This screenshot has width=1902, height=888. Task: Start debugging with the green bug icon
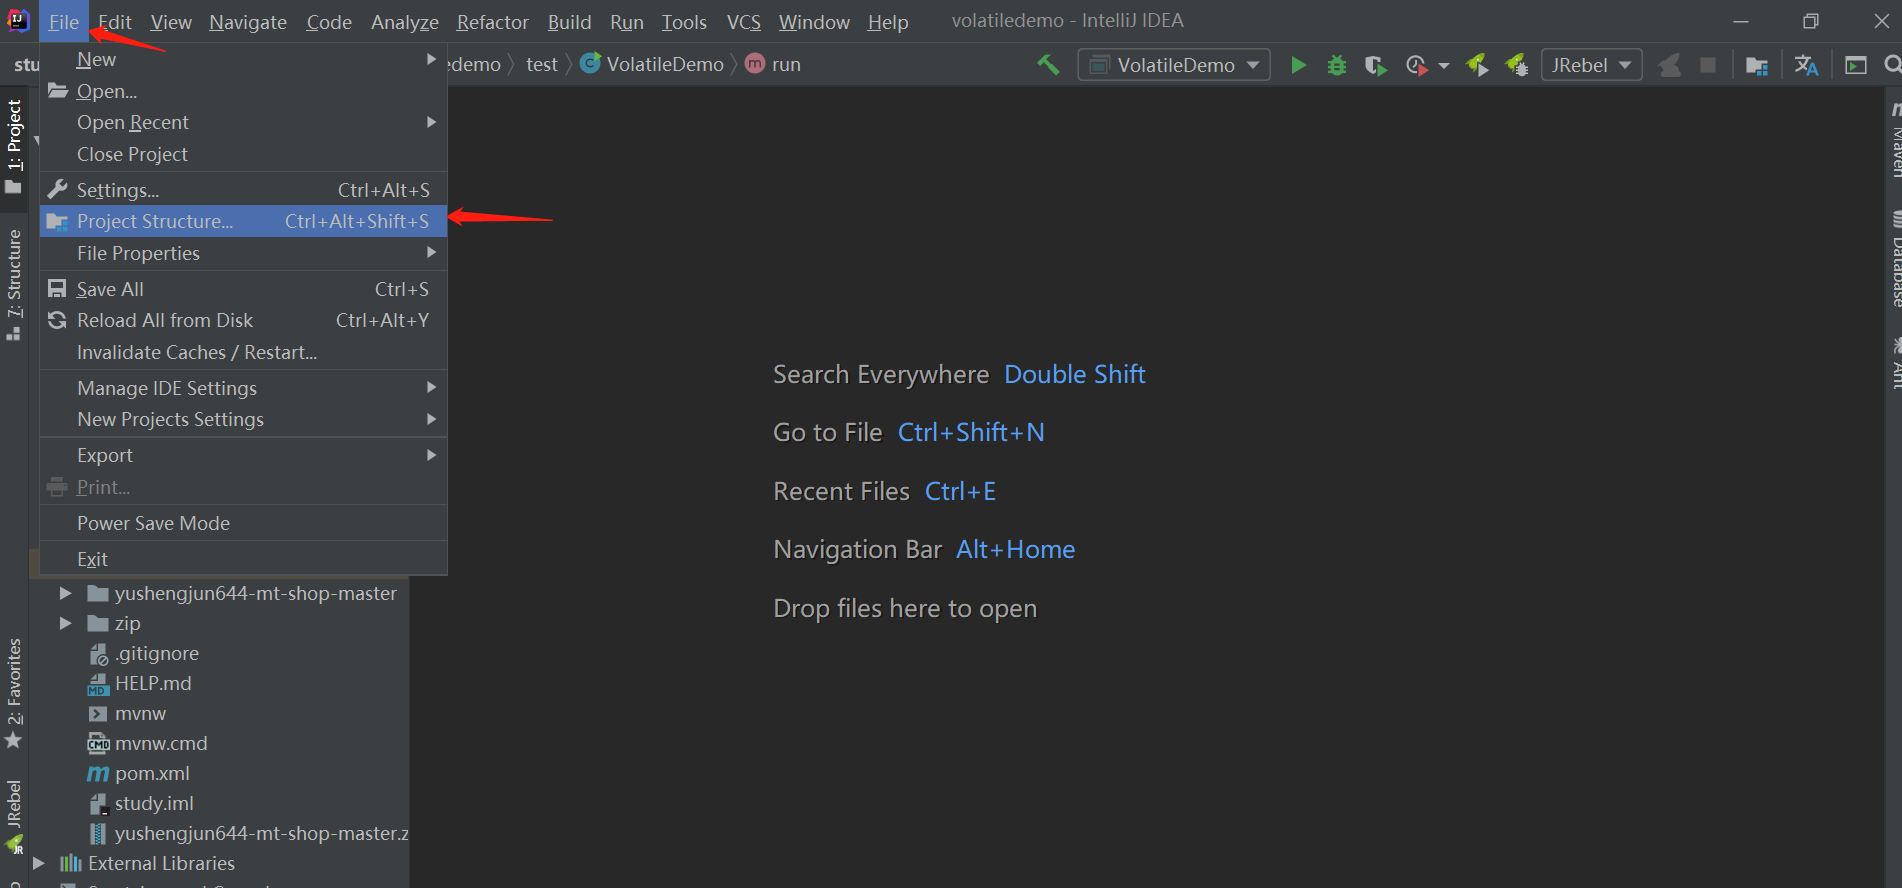(1336, 65)
